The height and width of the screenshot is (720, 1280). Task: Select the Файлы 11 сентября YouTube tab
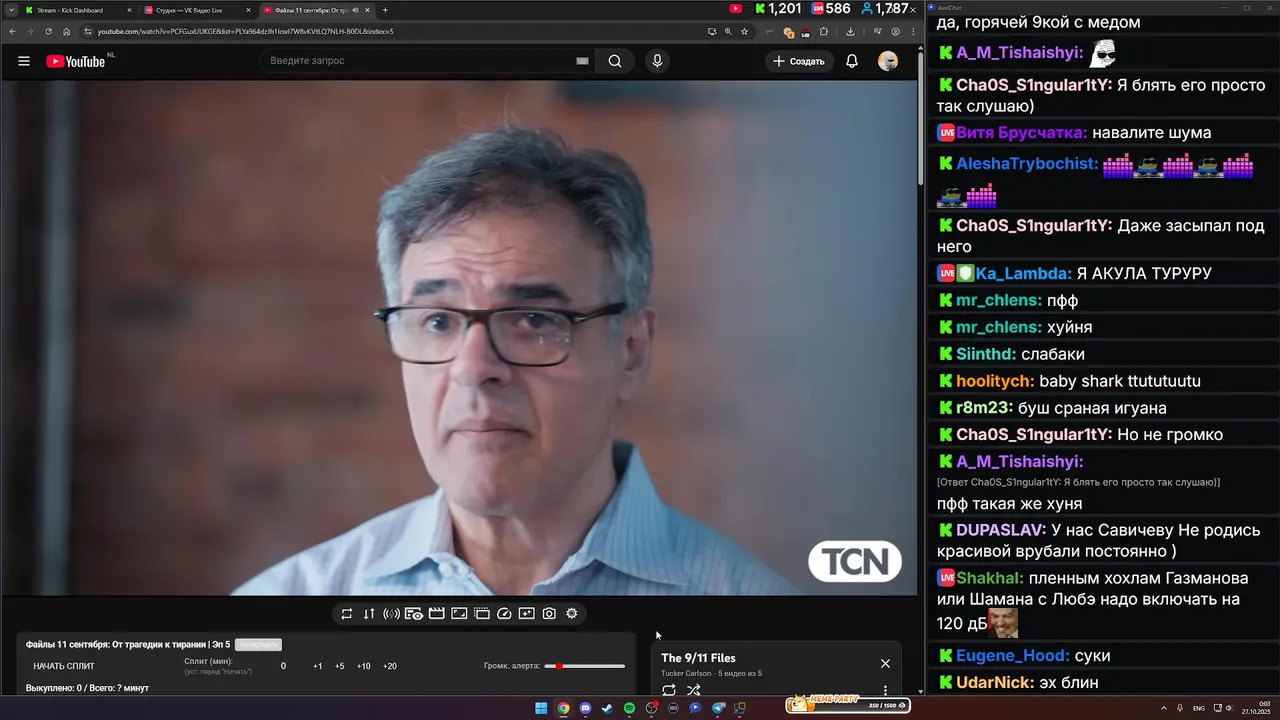click(x=316, y=10)
